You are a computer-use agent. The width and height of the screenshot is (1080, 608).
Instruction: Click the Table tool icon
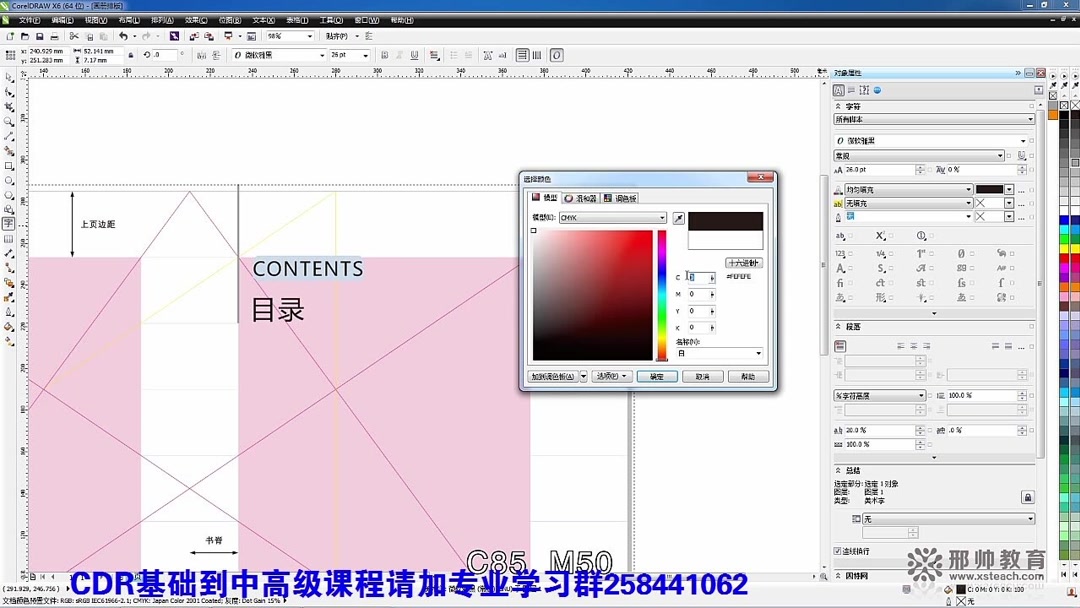pyautogui.click(x=8, y=239)
